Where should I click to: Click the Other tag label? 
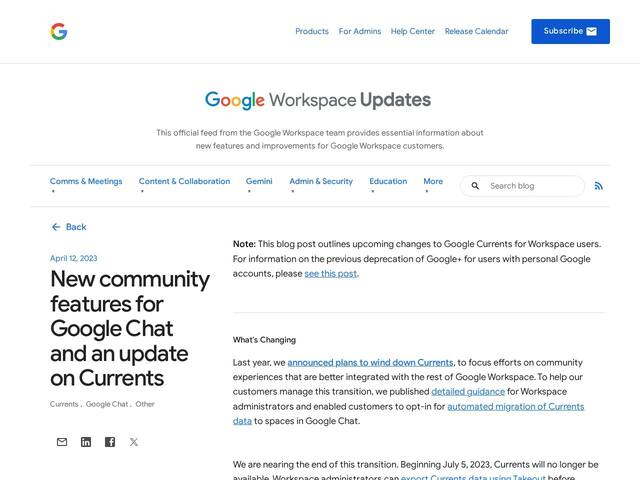tap(145, 404)
